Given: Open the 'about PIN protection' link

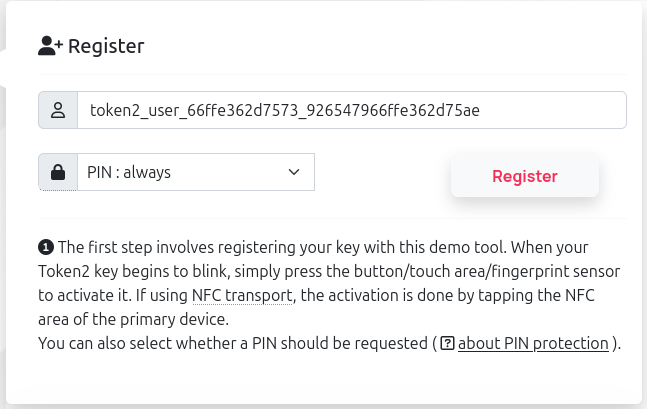Looking at the screenshot, I should coord(533,343).
